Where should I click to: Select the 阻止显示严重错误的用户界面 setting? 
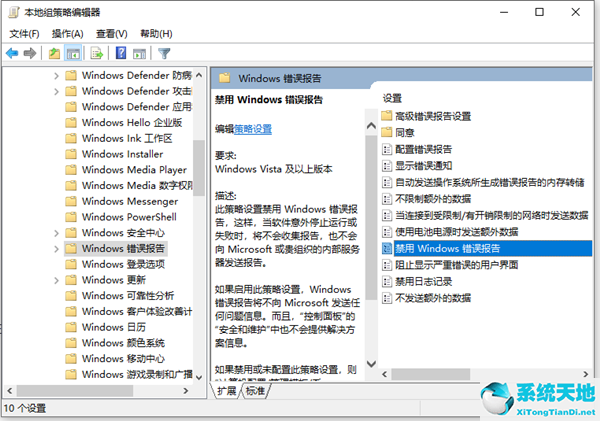point(457,265)
